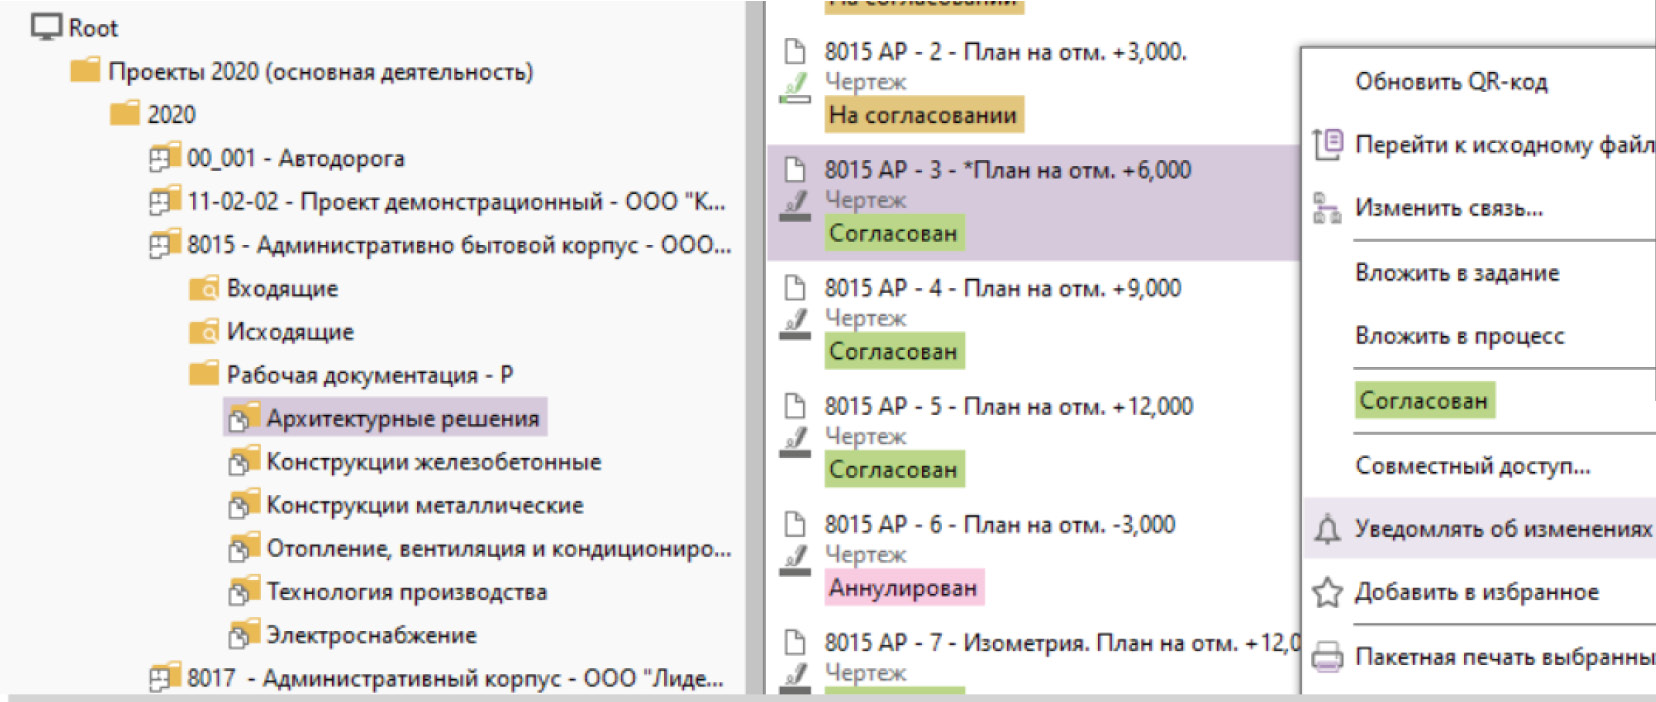The image size is (1656, 702).
Task: Click the bell icon for change notifications
Action: [x=1327, y=529]
